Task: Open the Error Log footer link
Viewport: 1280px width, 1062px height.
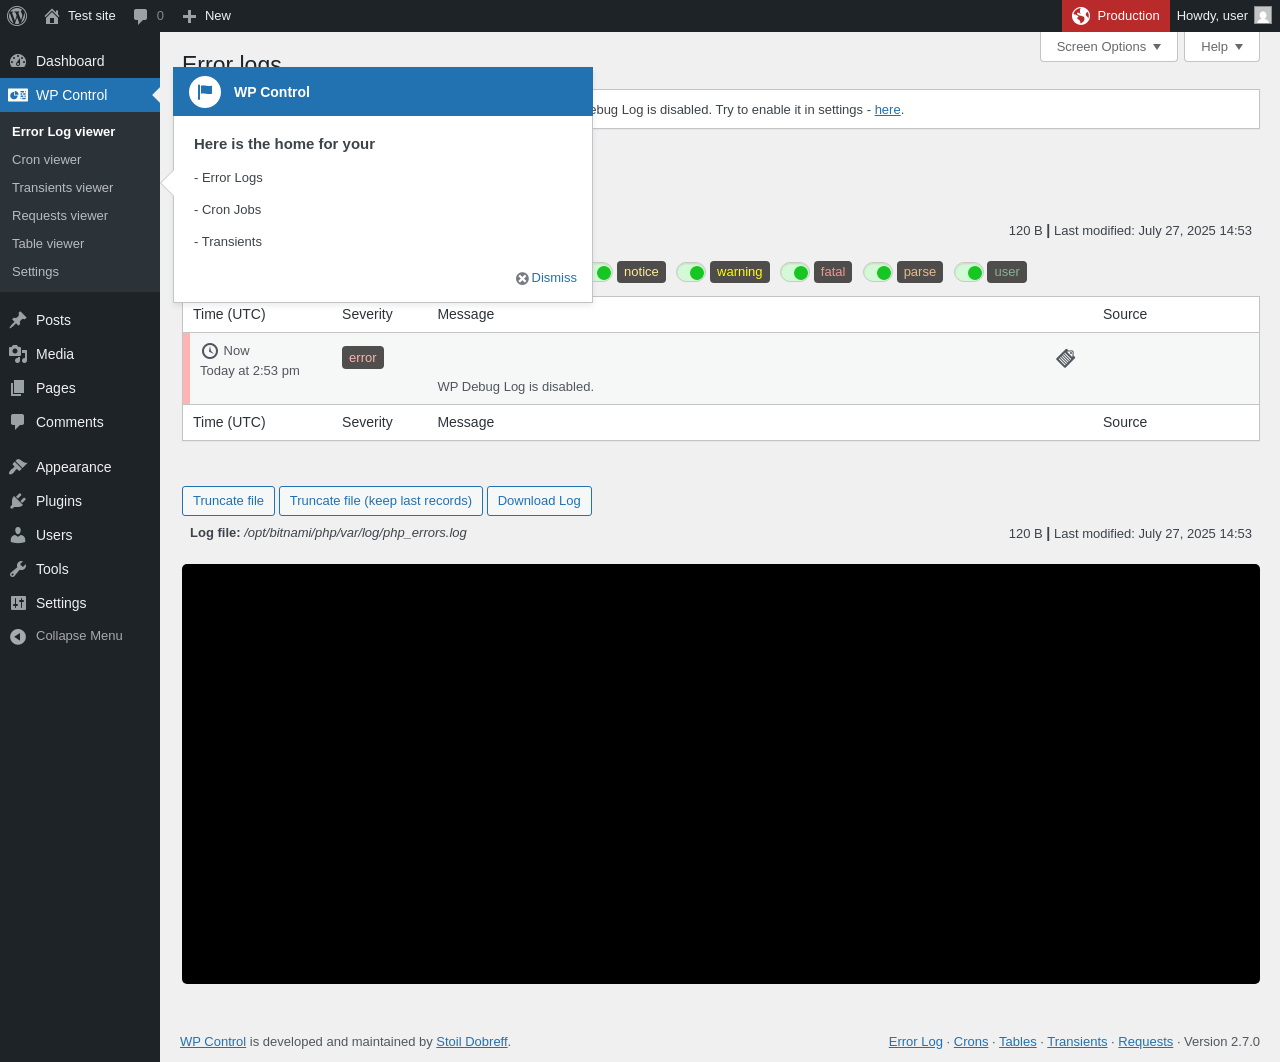Action: (x=916, y=1042)
